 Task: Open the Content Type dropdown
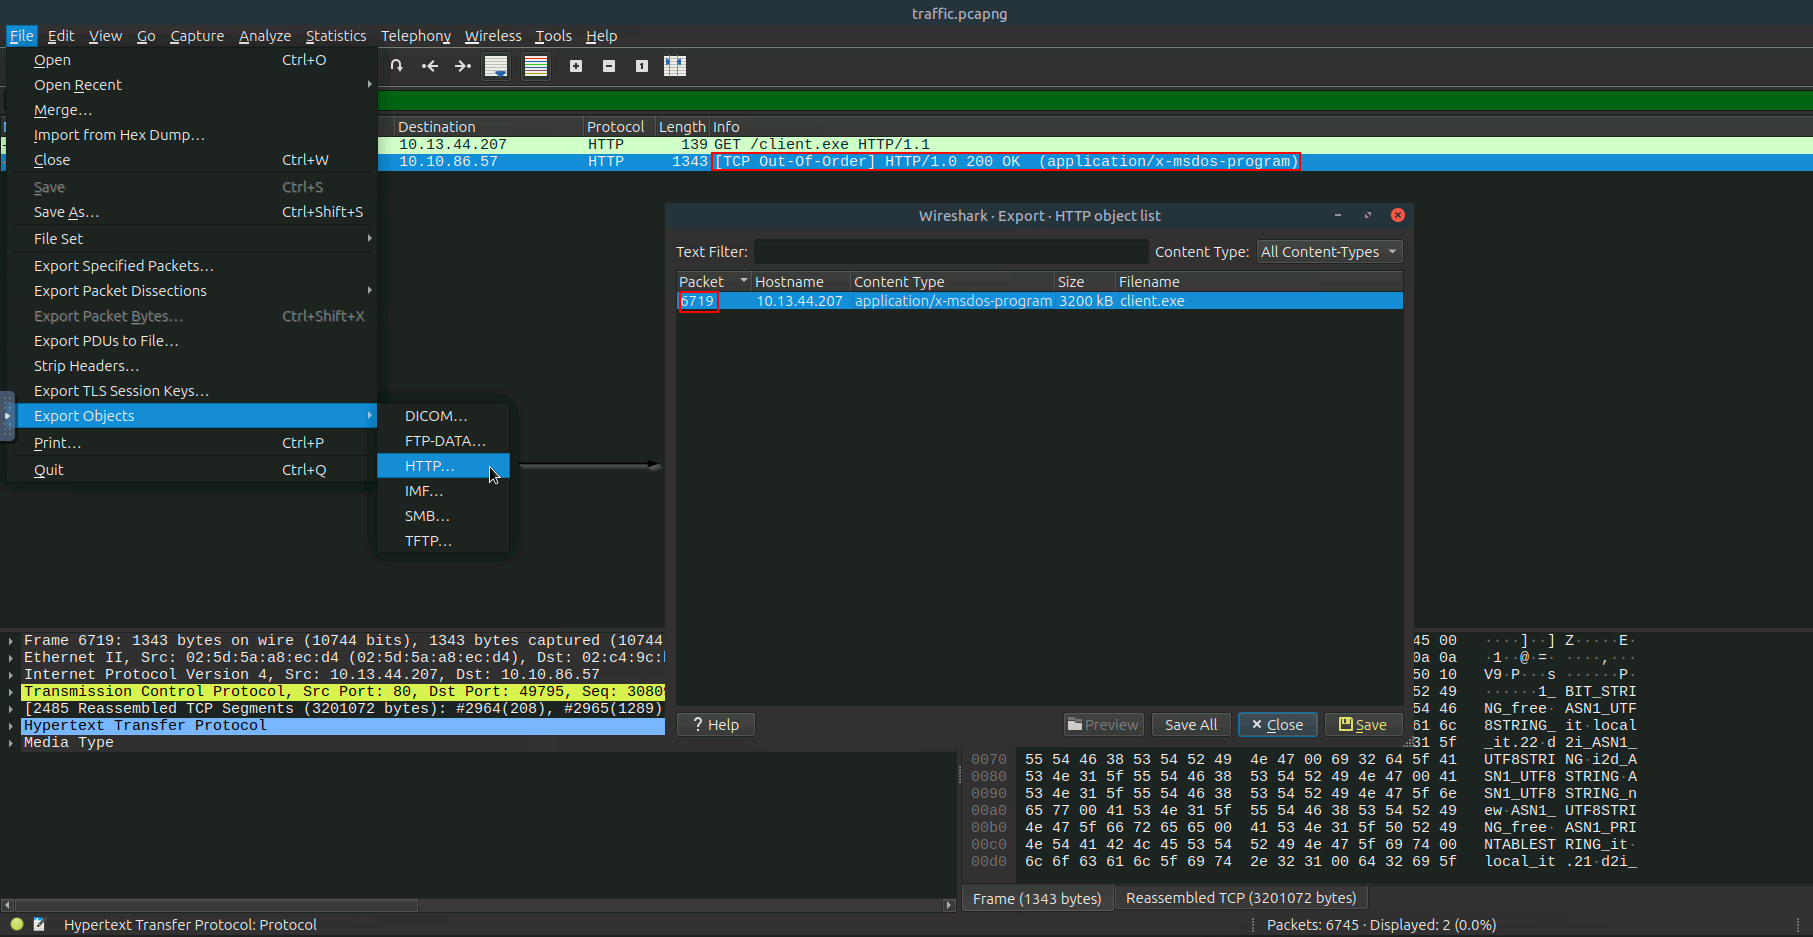click(1329, 252)
